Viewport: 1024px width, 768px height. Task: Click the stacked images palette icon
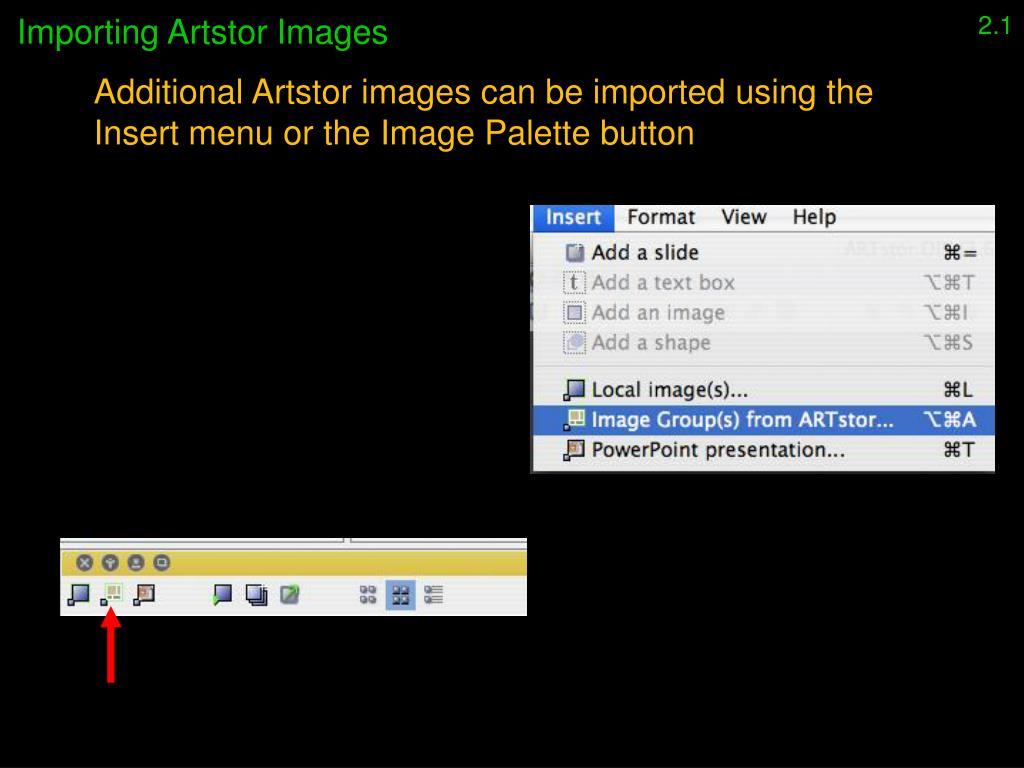(256, 595)
